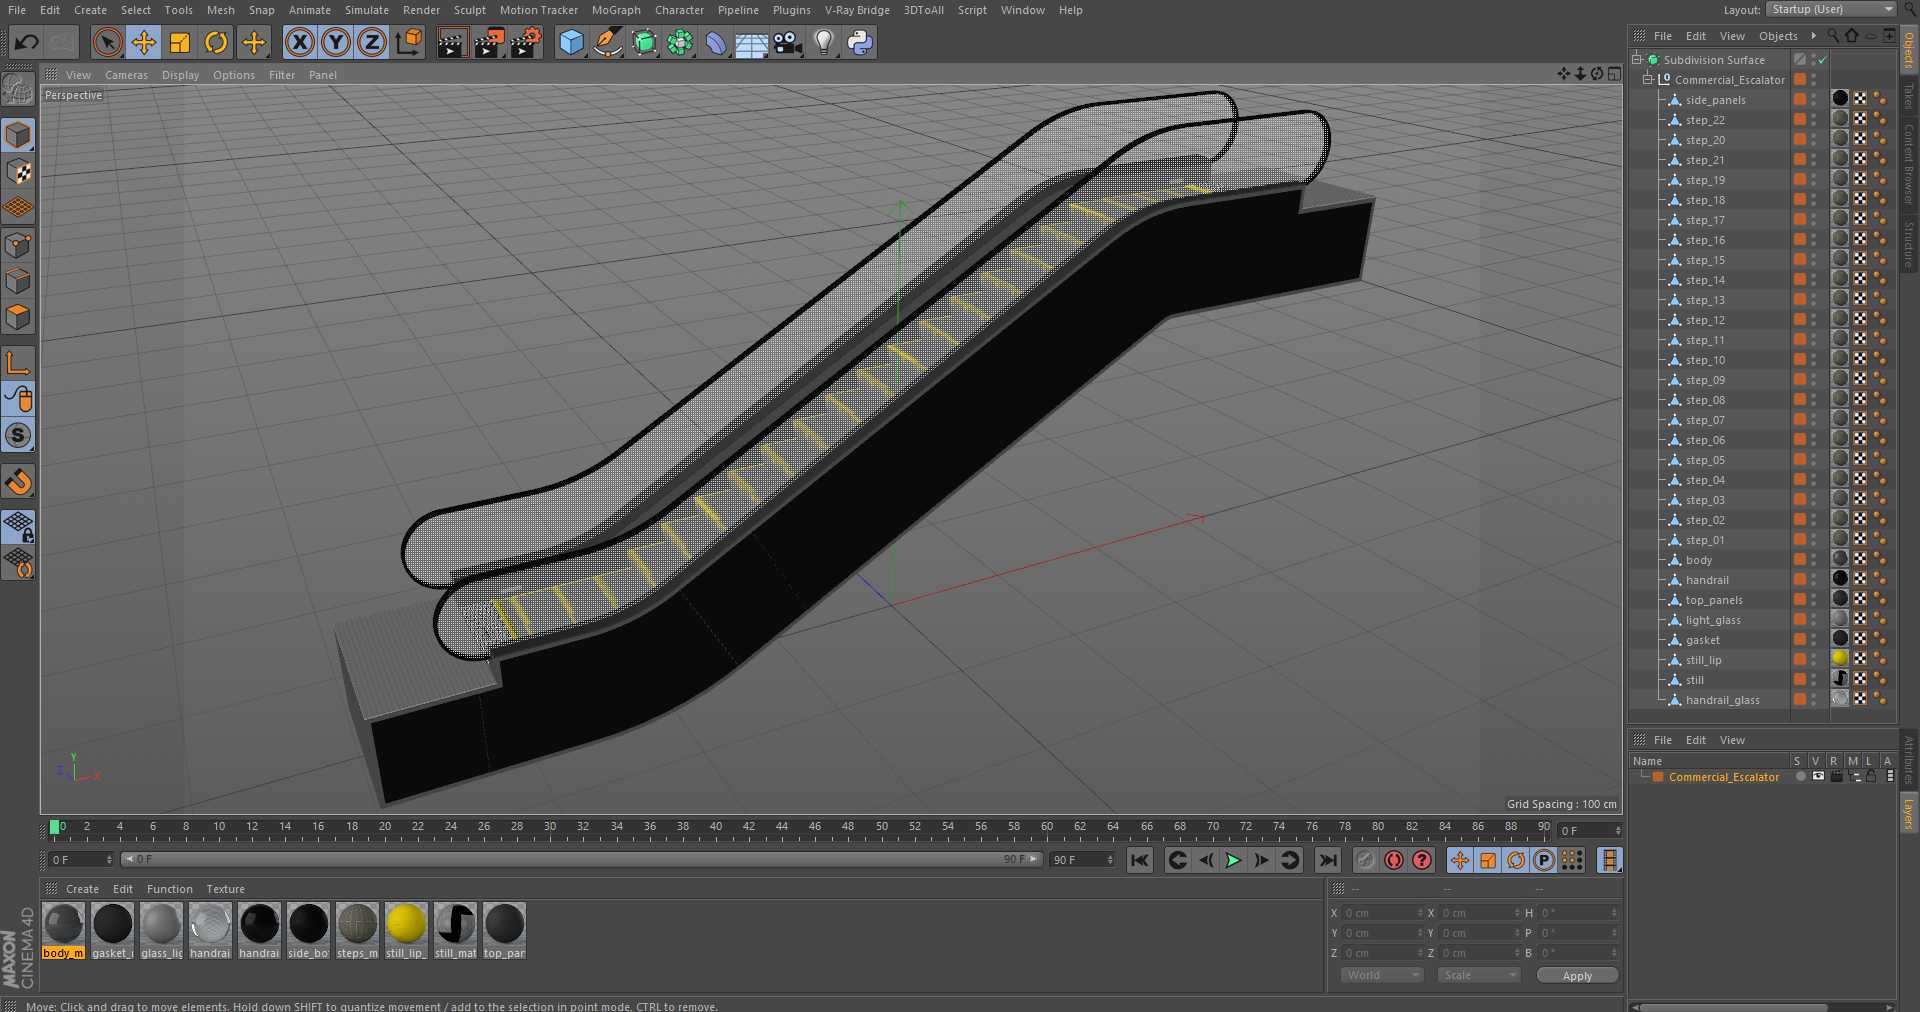Toggle the Enable Snap 'S' icon

pos(18,436)
